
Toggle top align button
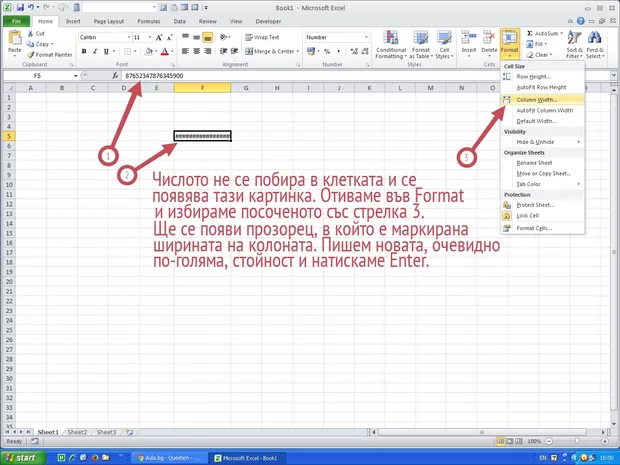pyautogui.click(x=185, y=38)
